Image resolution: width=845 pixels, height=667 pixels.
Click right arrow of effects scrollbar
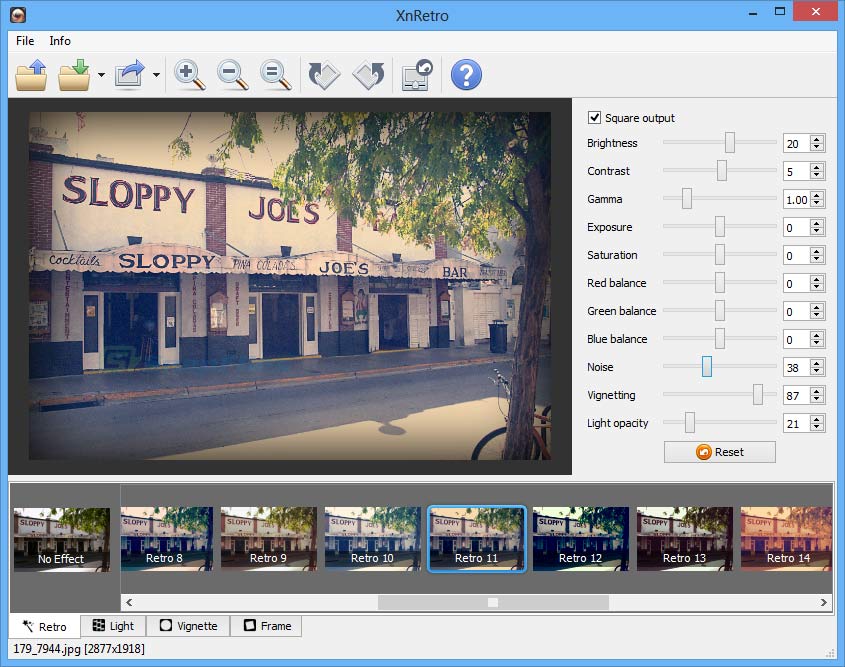tap(824, 602)
